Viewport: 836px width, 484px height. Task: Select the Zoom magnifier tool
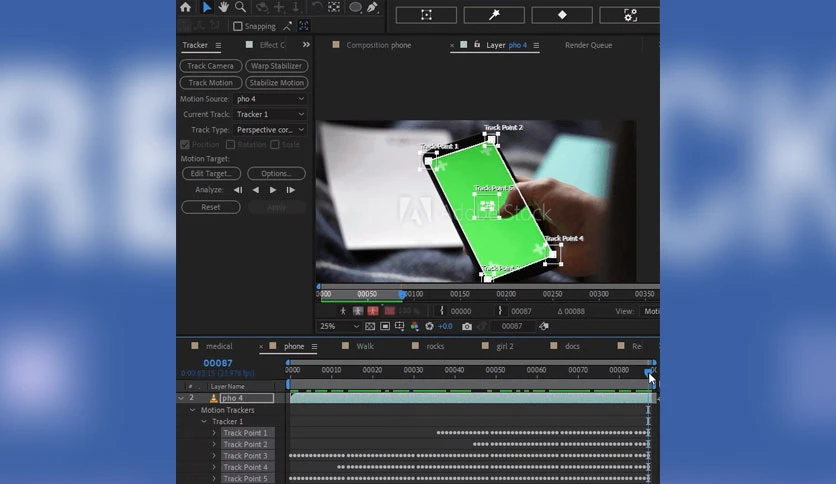tap(240, 7)
